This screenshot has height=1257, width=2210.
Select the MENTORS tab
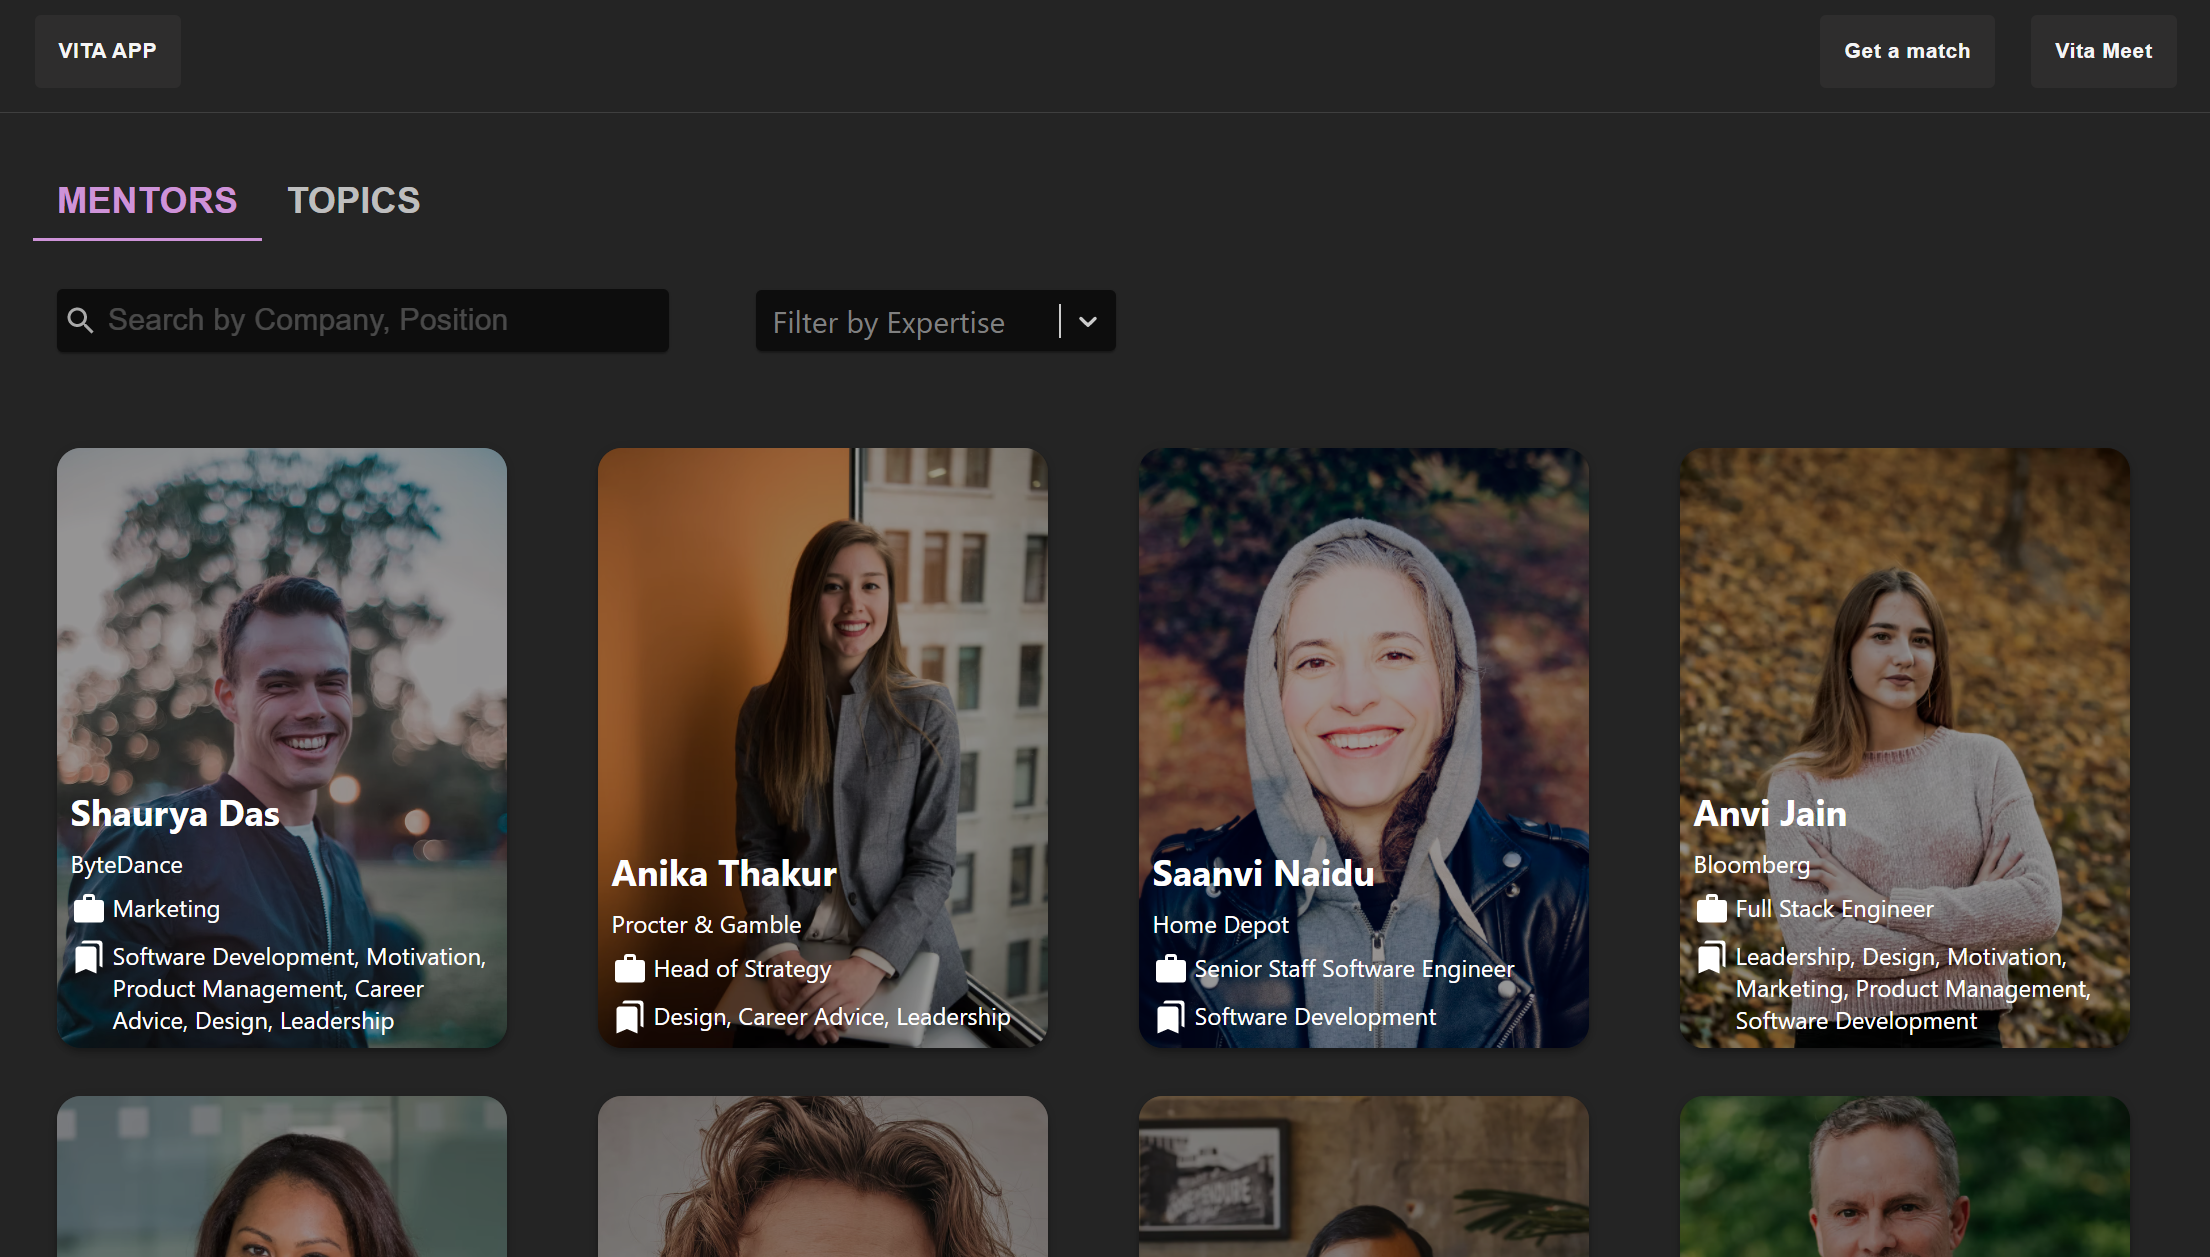(x=147, y=201)
